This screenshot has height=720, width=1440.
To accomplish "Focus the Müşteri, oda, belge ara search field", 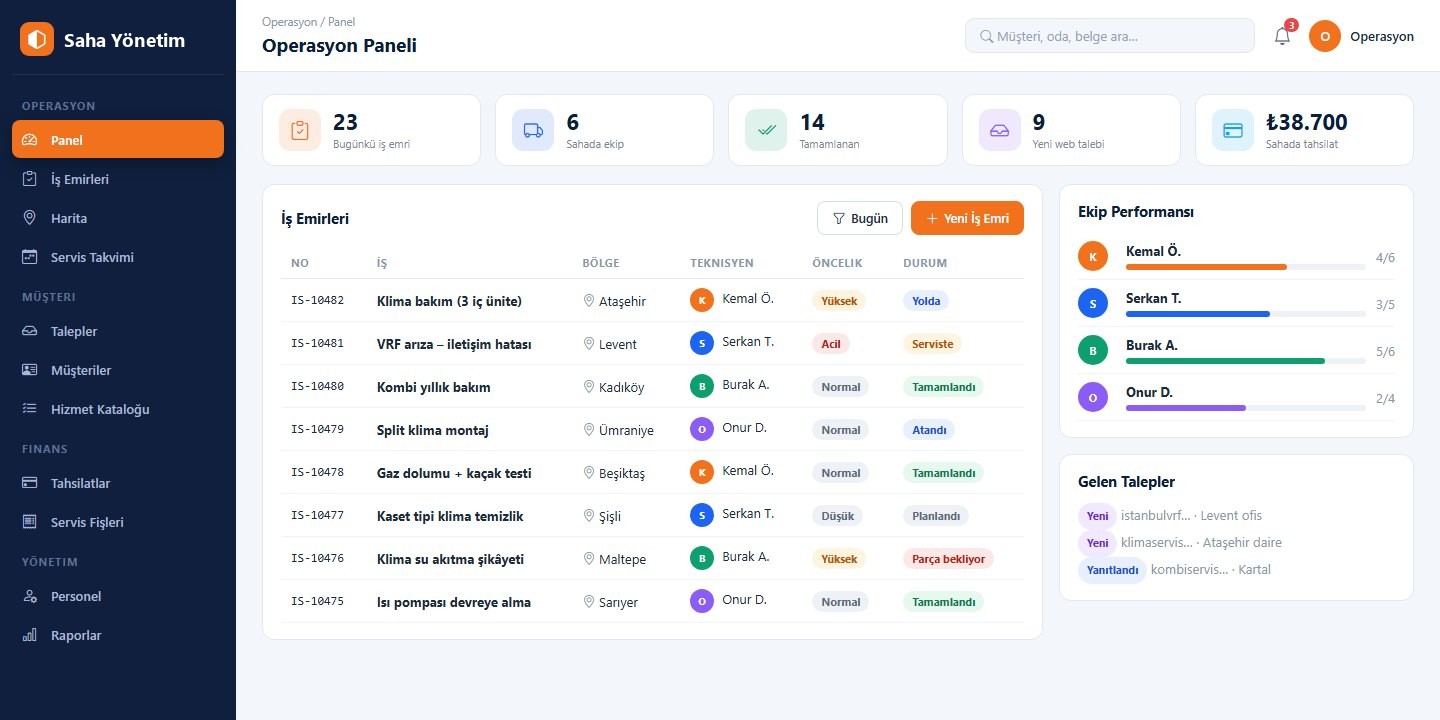I will click(1110, 36).
